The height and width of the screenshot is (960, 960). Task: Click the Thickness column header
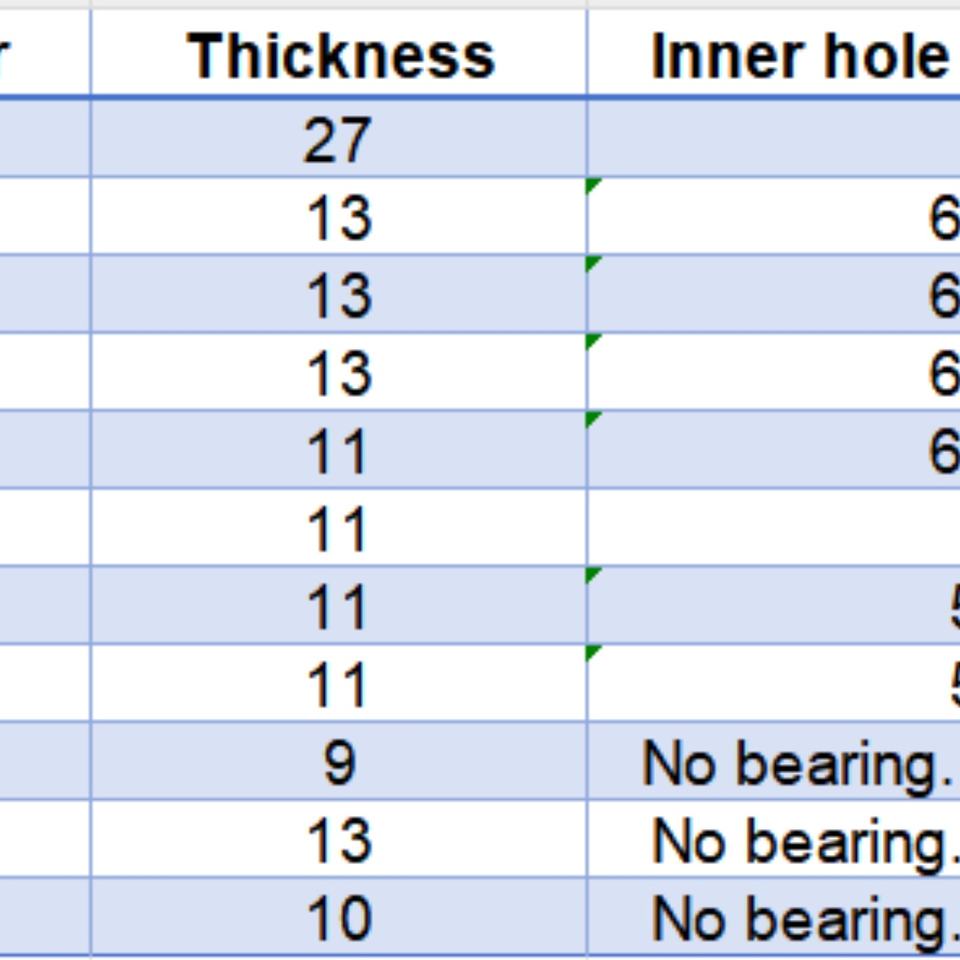click(340, 56)
